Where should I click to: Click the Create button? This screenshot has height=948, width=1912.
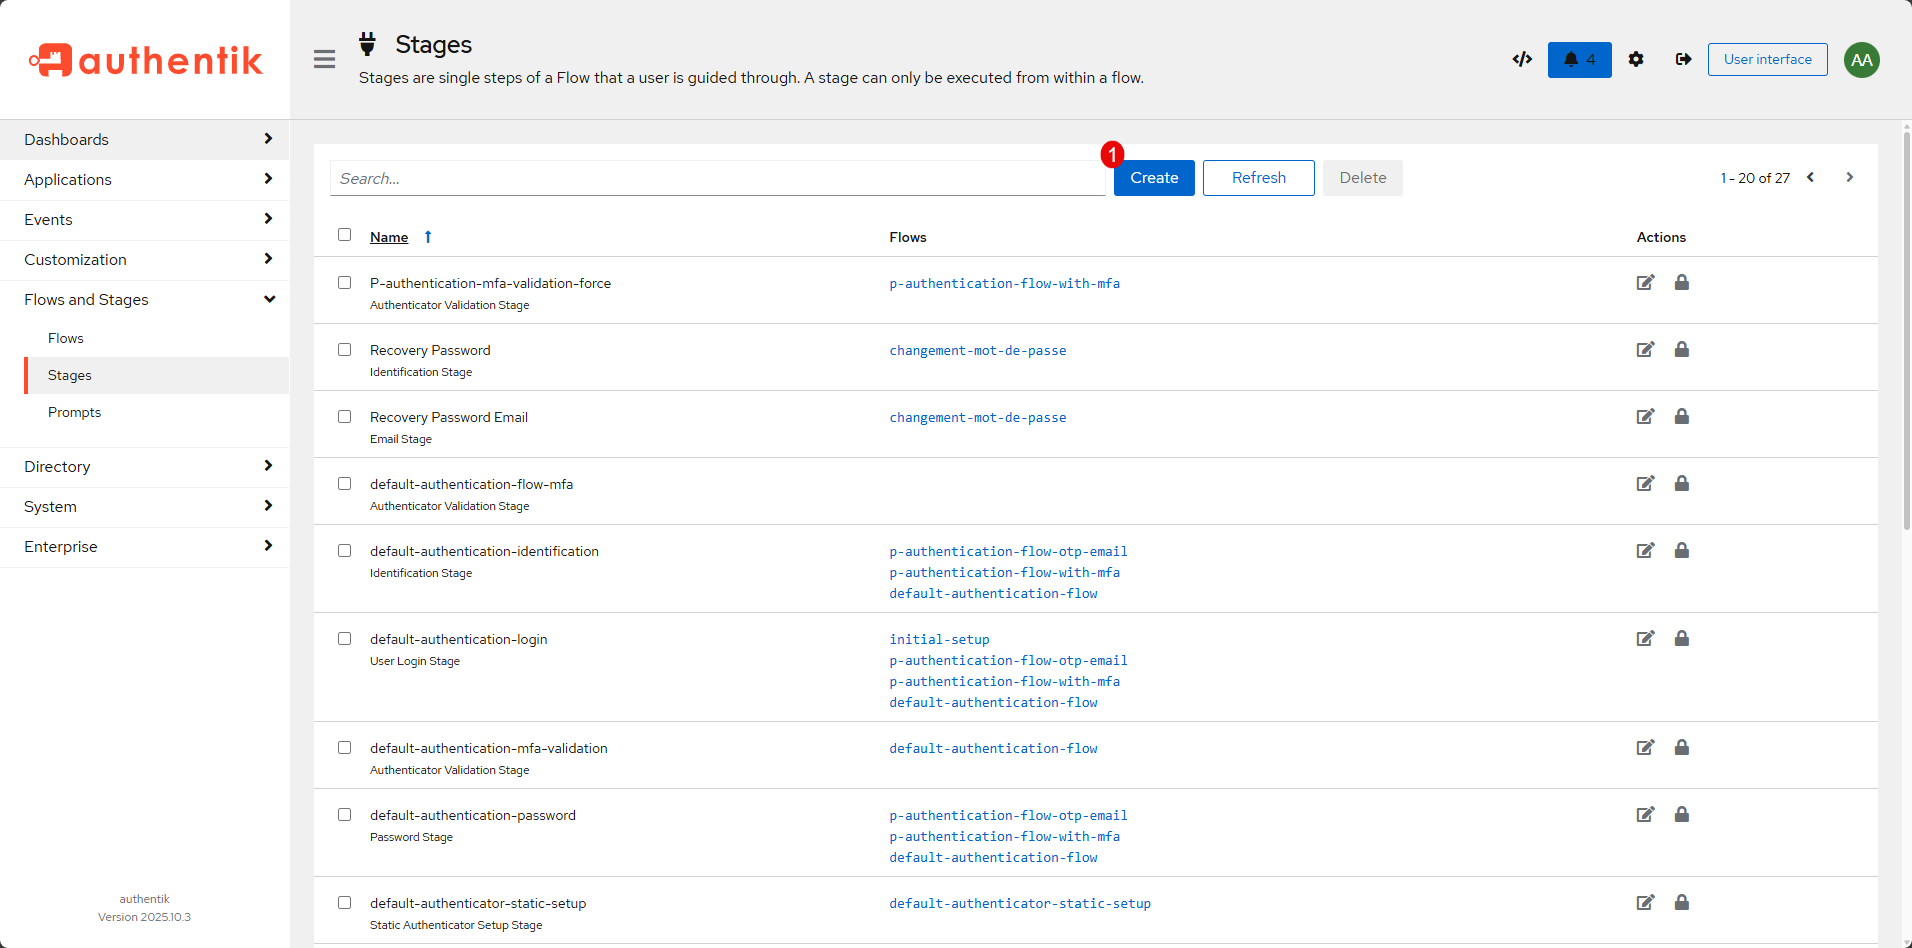[1154, 178]
